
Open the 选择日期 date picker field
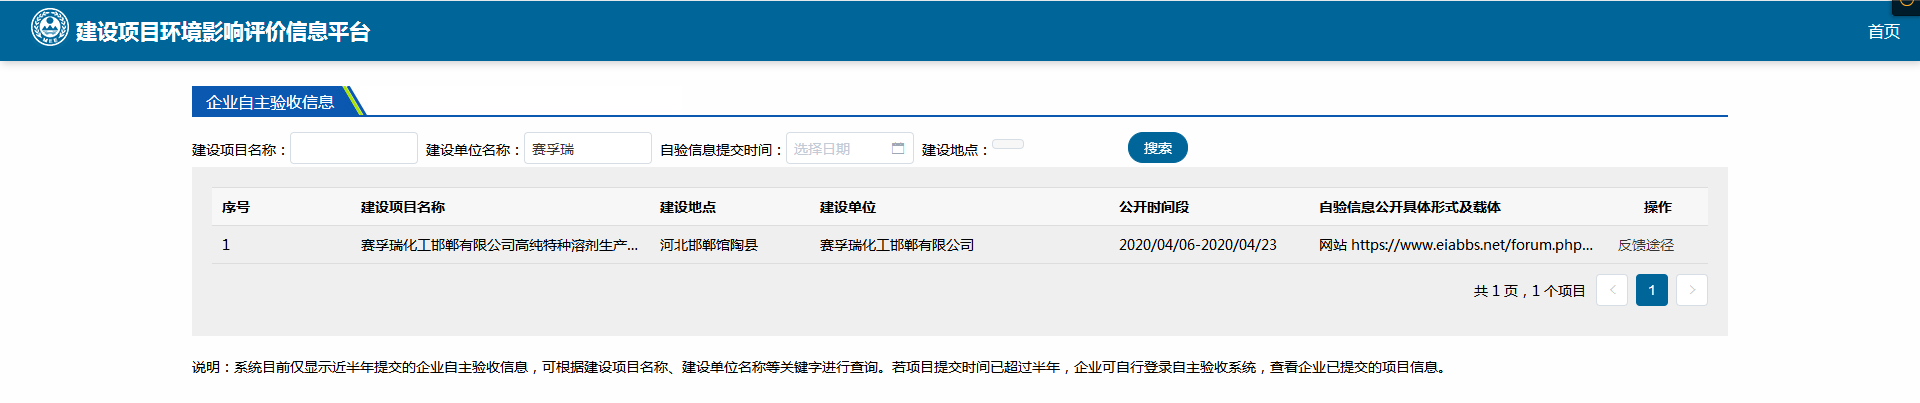tap(850, 148)
